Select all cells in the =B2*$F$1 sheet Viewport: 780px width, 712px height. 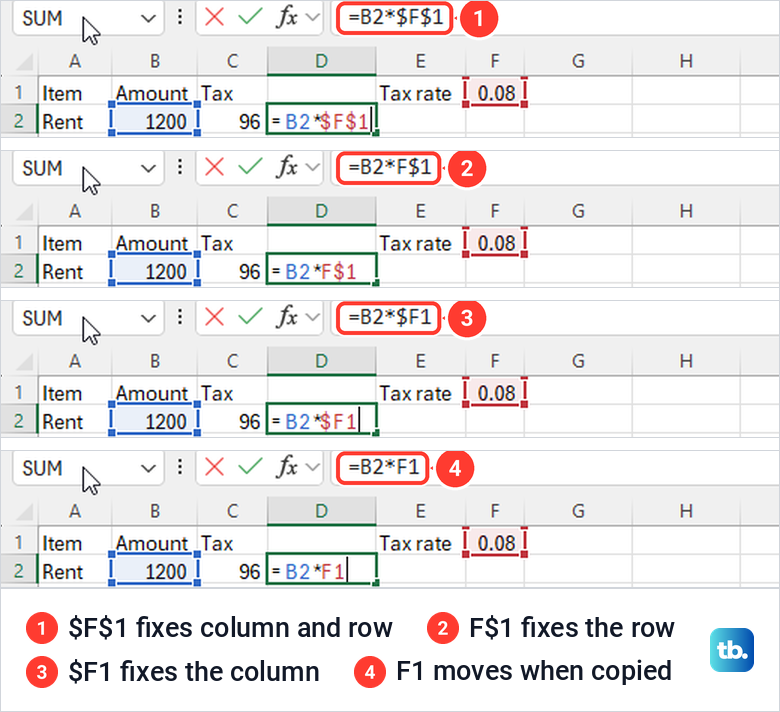(24, 62)
